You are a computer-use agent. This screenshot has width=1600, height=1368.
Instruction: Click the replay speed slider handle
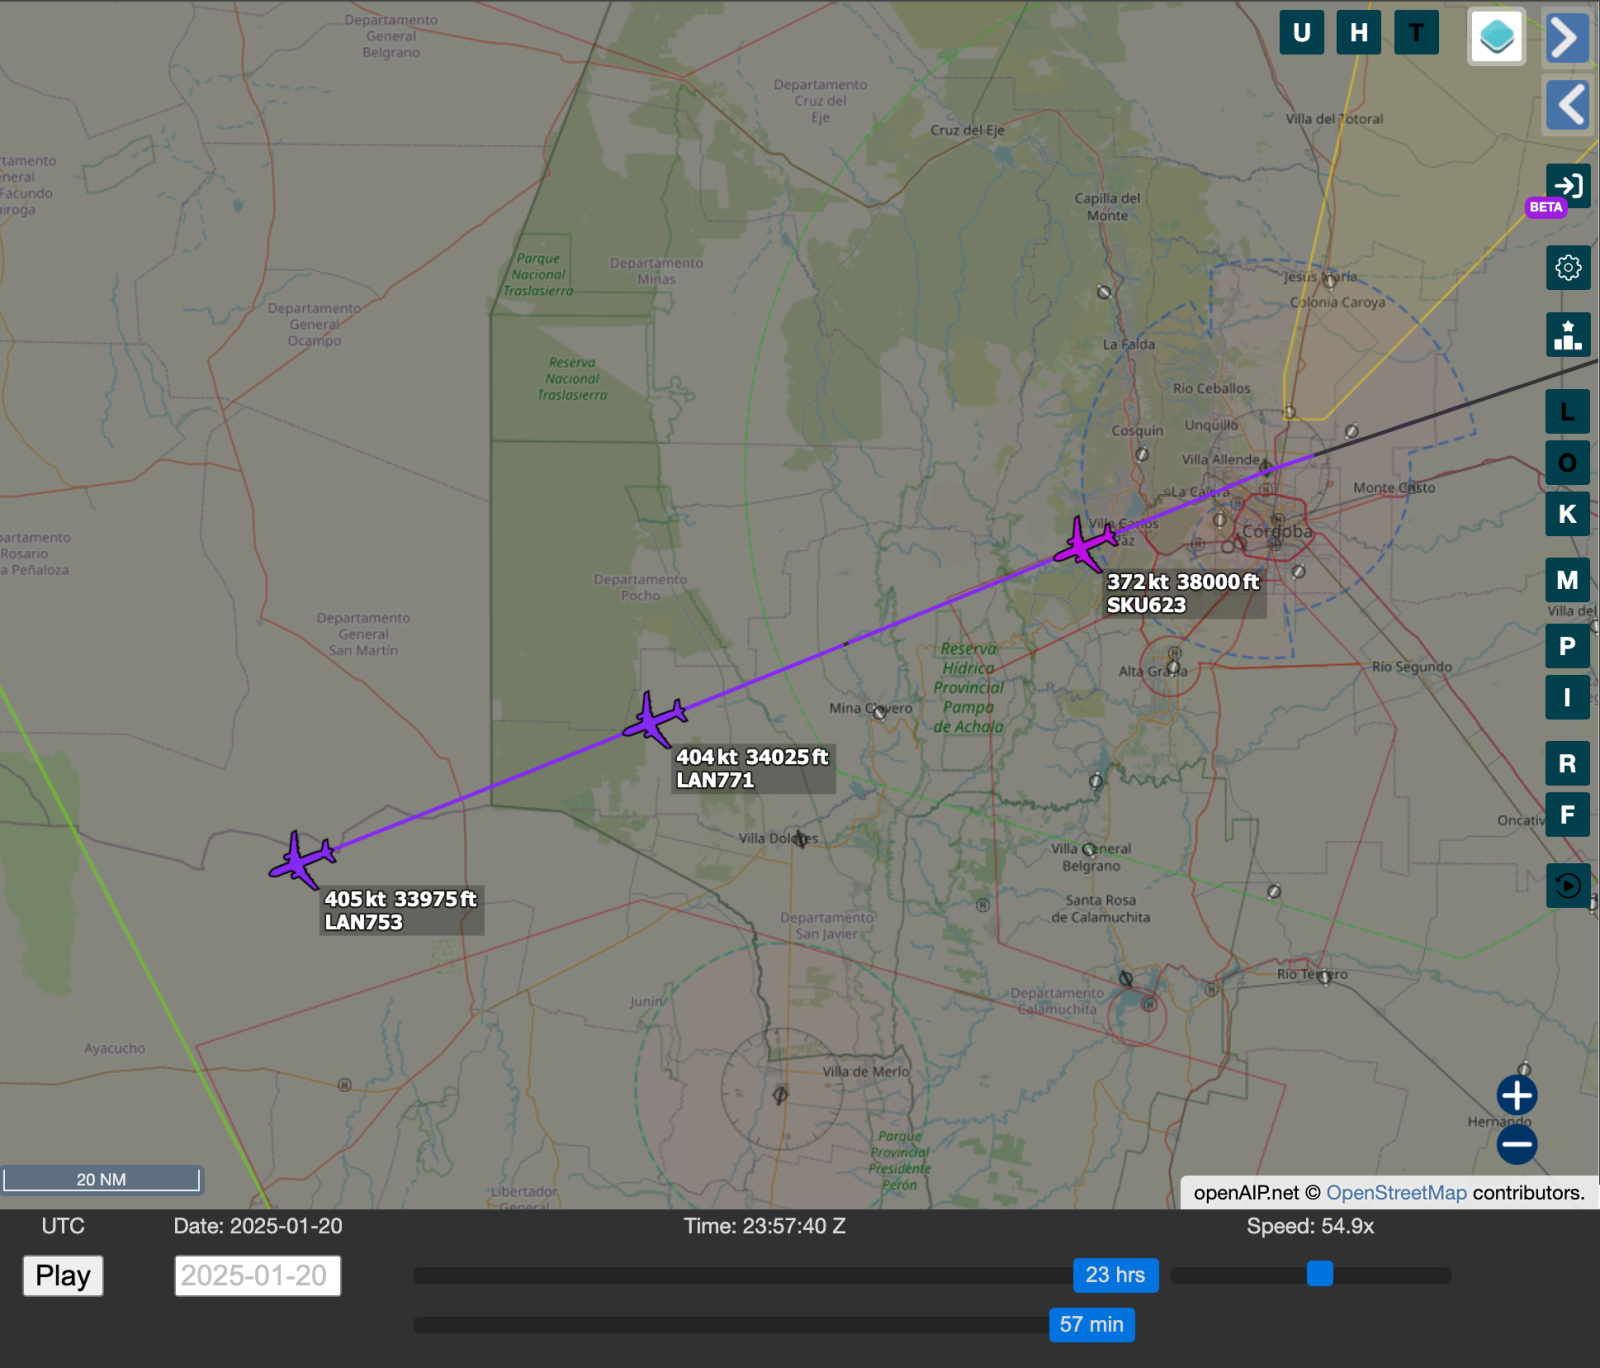click(1320, 1274)
